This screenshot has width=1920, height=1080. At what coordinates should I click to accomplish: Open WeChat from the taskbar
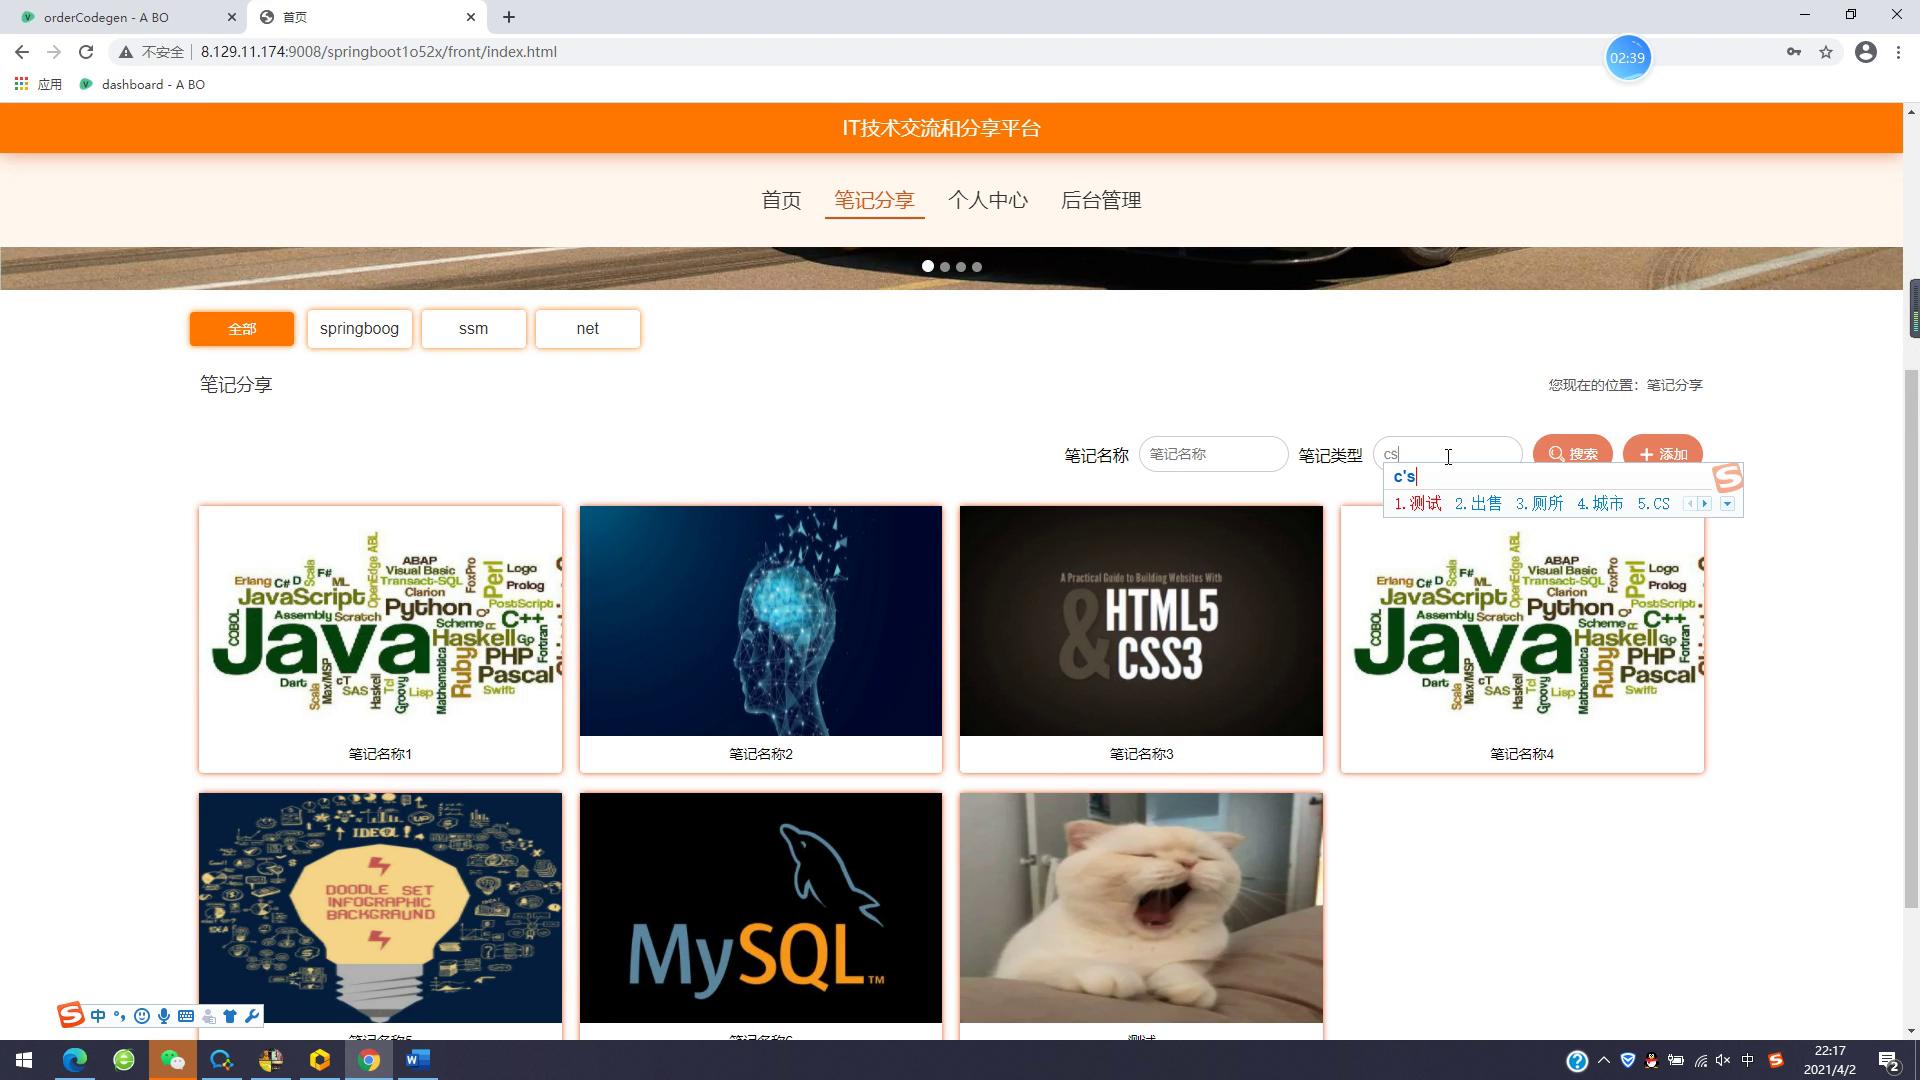click(x=172, y=1060)
